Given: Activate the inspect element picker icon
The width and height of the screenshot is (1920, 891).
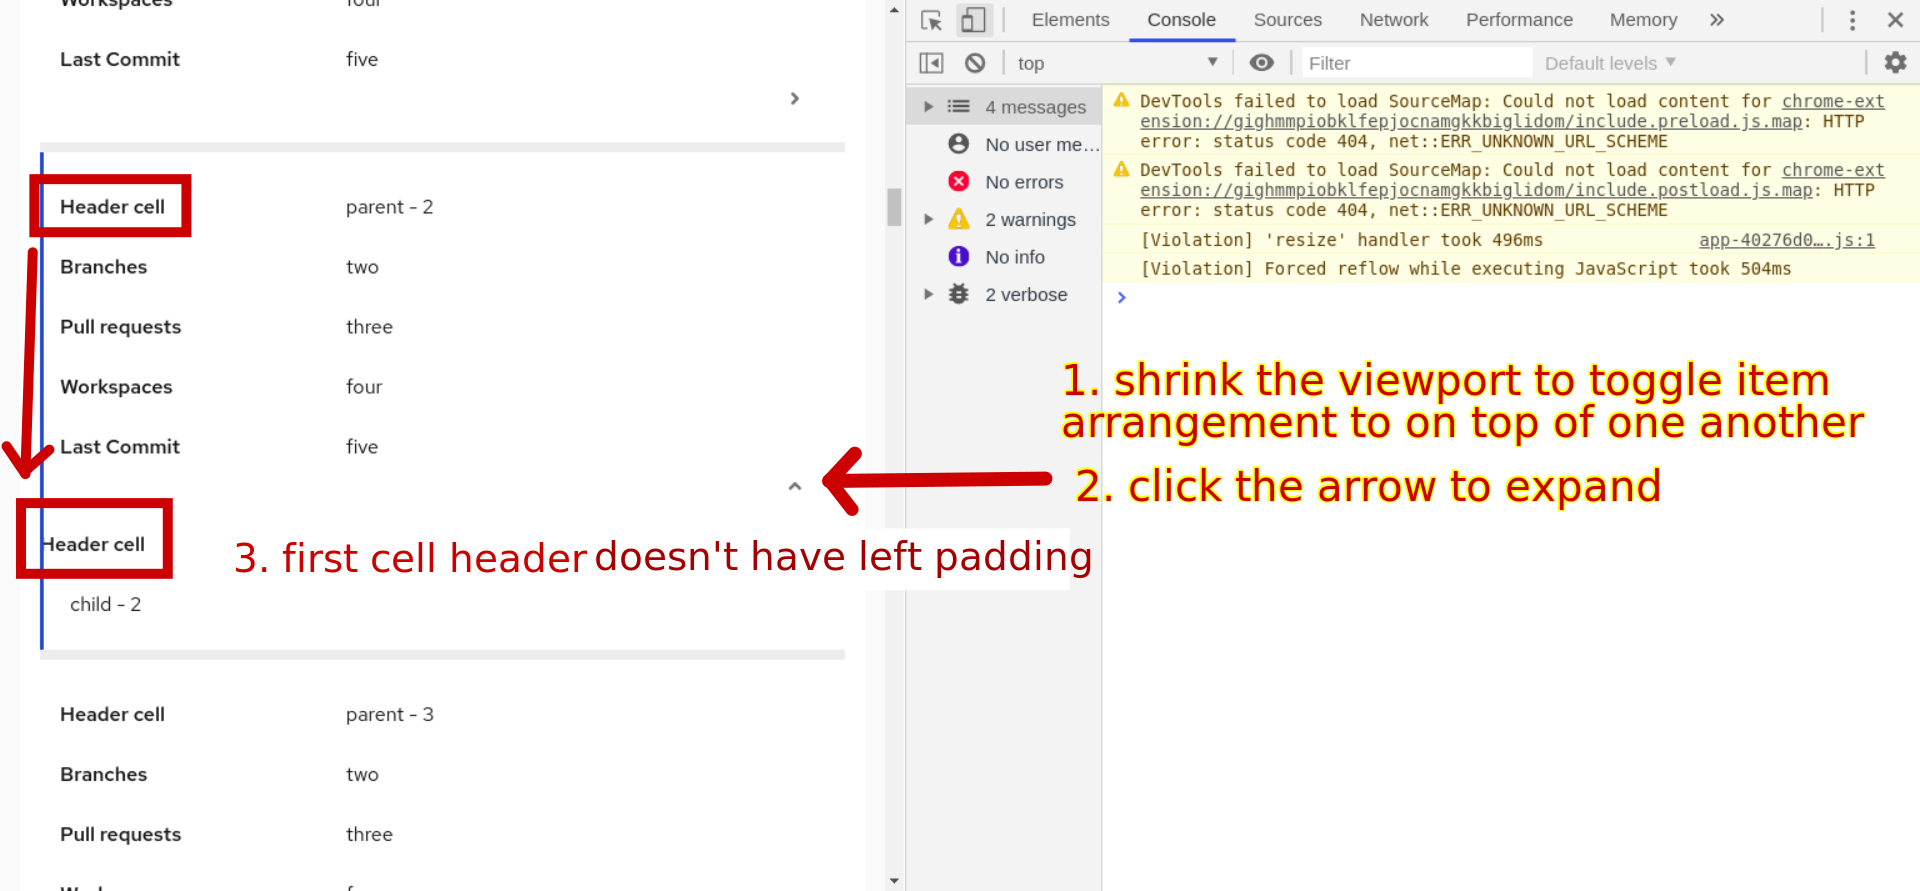Looking at the screenshot, I should (932, 20).
